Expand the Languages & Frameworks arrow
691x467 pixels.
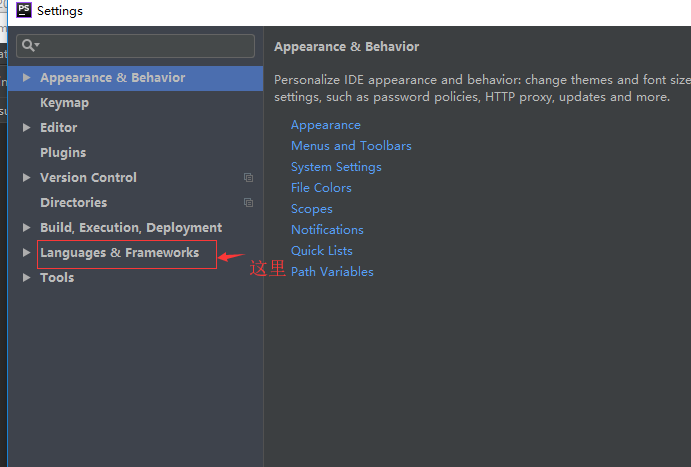point(26,253)
